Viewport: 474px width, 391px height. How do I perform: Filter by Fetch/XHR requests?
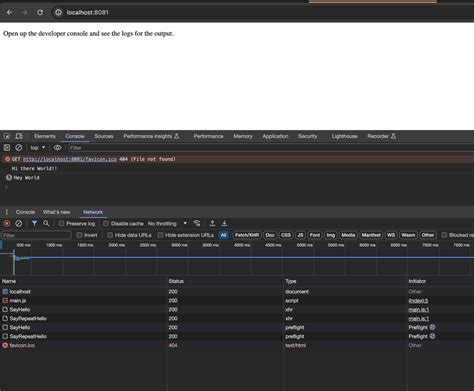click(247, 235)
